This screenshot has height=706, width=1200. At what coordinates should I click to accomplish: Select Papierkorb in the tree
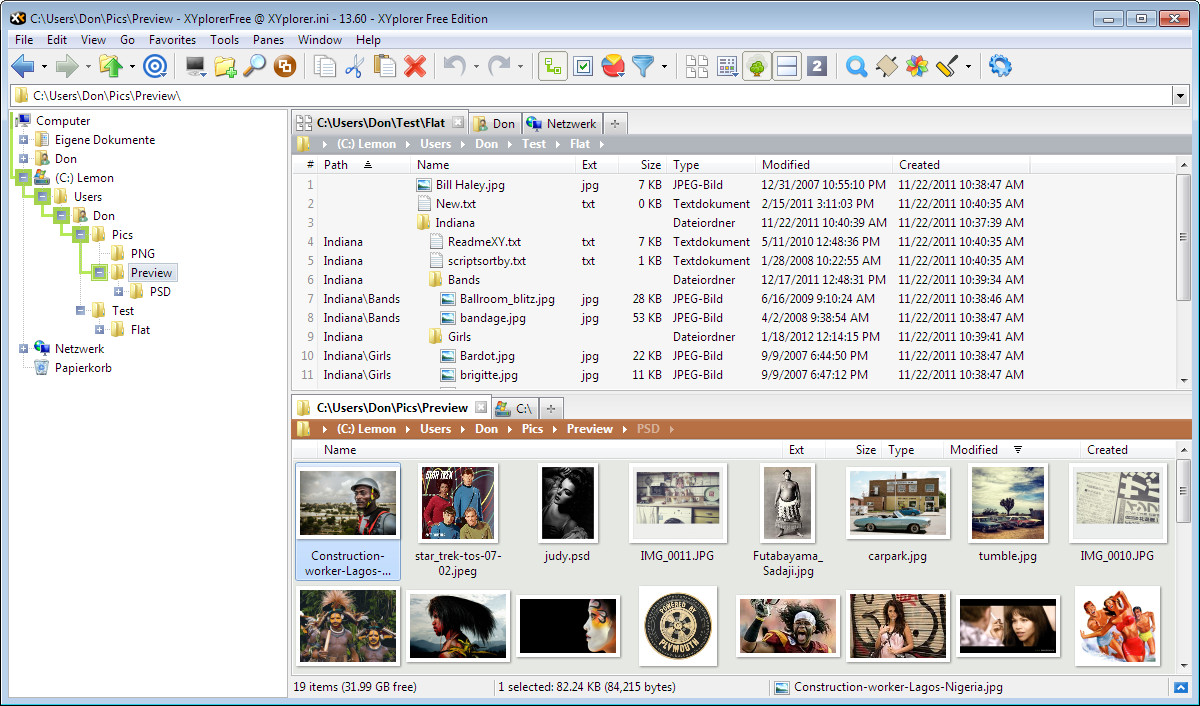click(83, 368)
